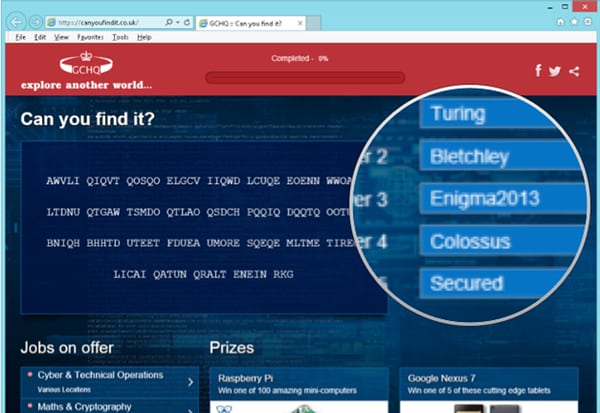Viewport: 600px width, 413px height.
Task: Click the search magnifier icon in address bar
Action: click(165, 21)
